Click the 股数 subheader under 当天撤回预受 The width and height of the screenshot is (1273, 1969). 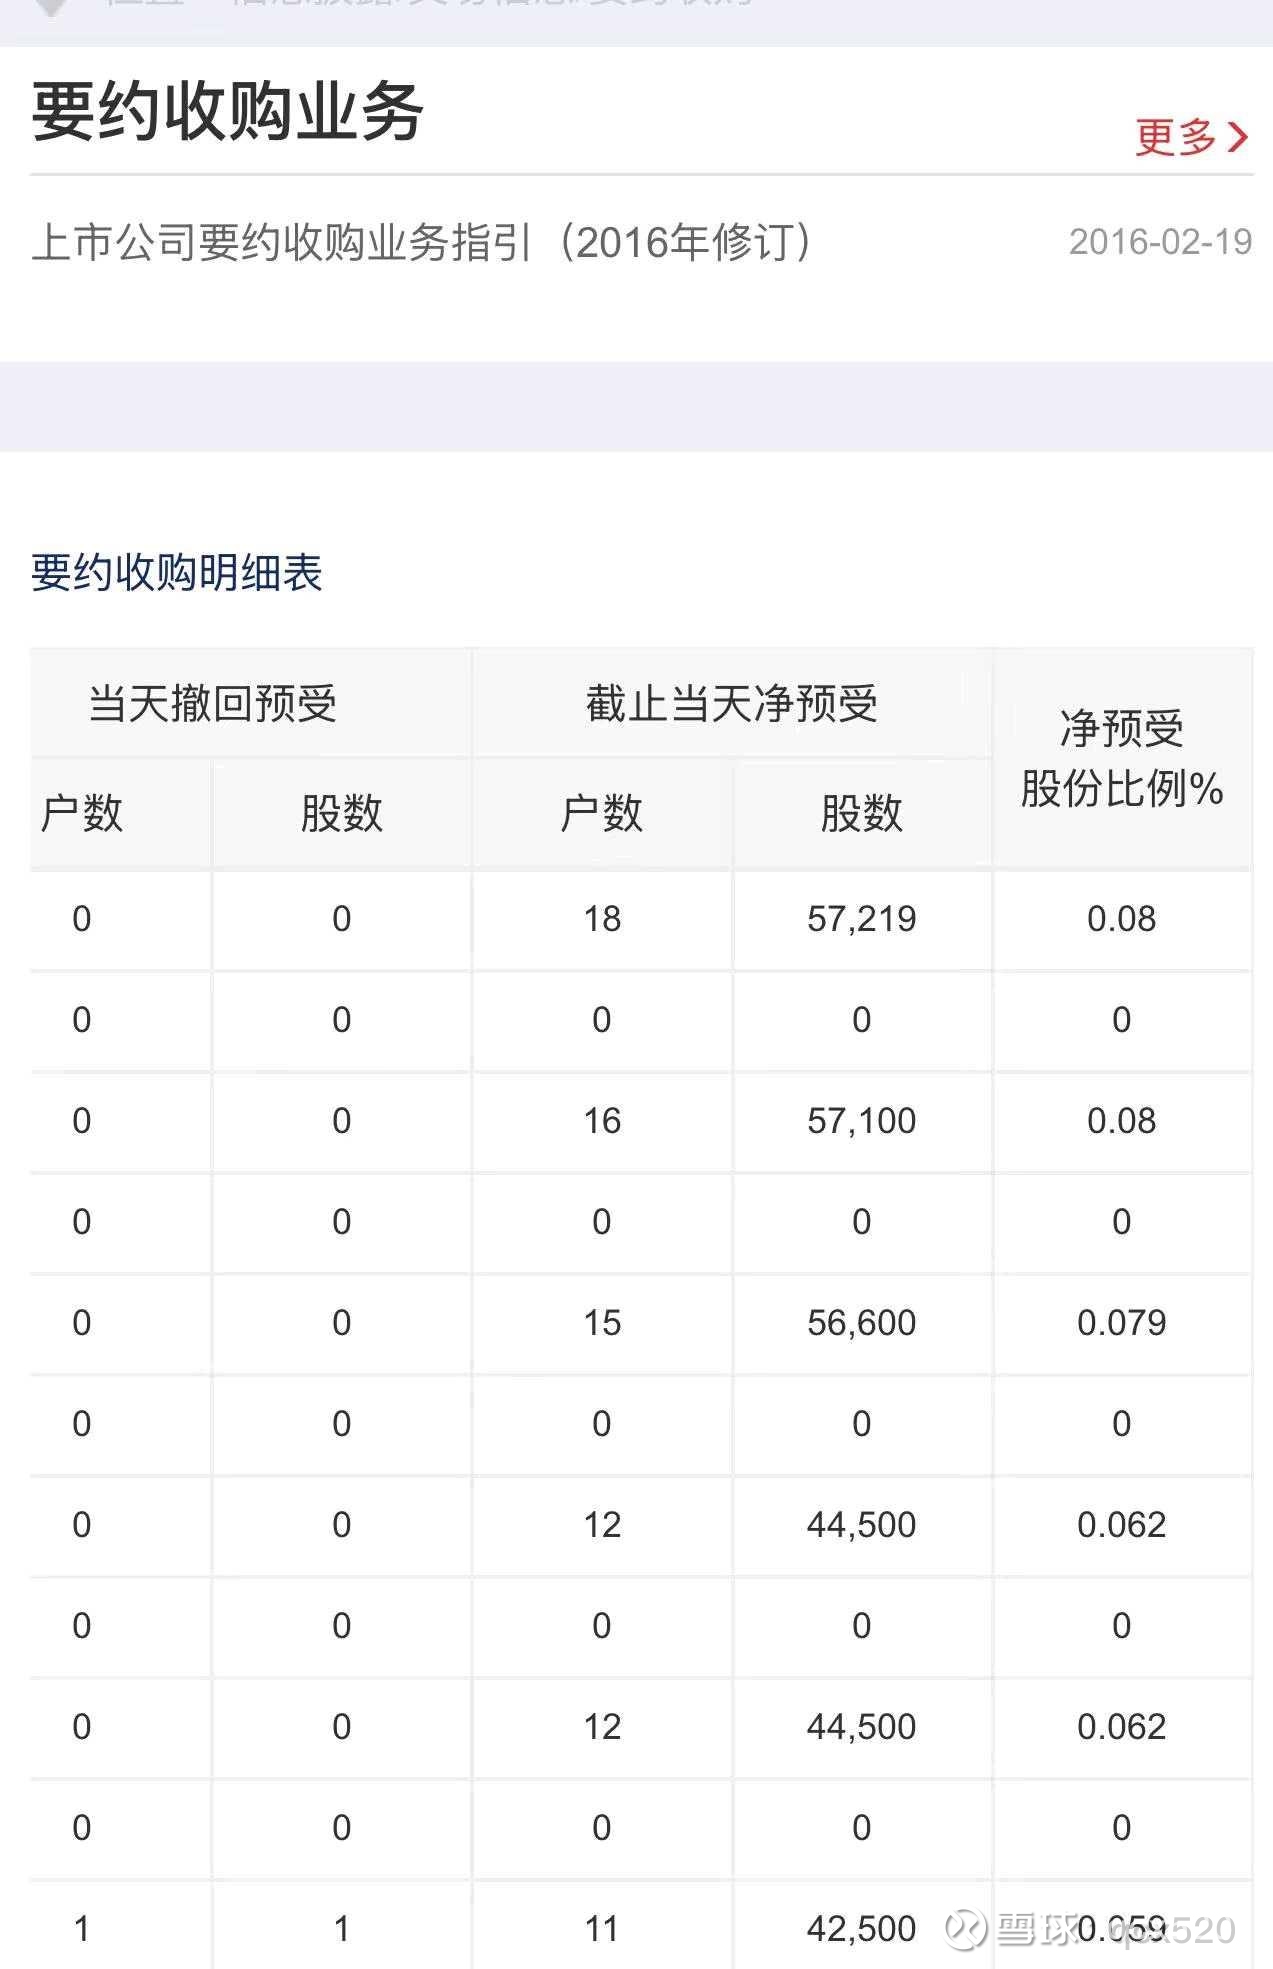[x=342, y=813]
